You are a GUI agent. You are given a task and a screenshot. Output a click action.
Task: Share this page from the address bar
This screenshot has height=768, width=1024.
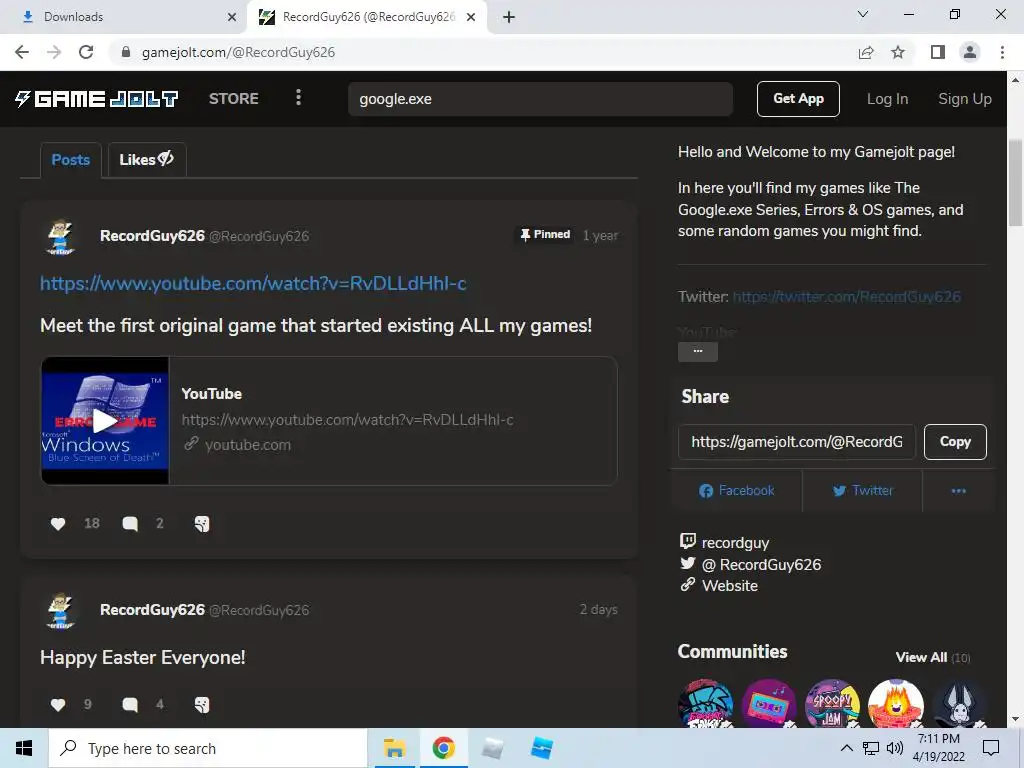click(x=866, y=52)
